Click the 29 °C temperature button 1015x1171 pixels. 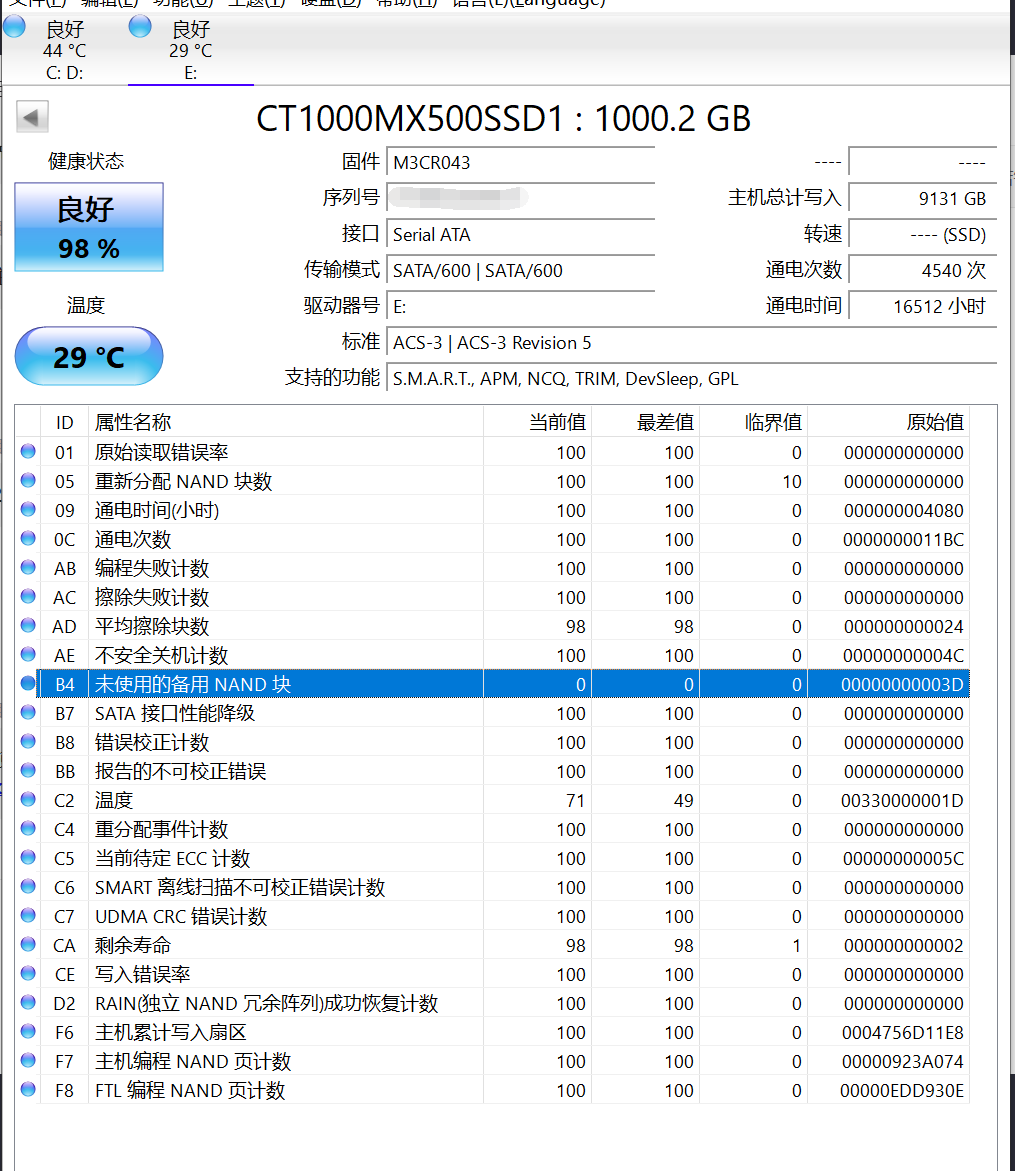88,356
